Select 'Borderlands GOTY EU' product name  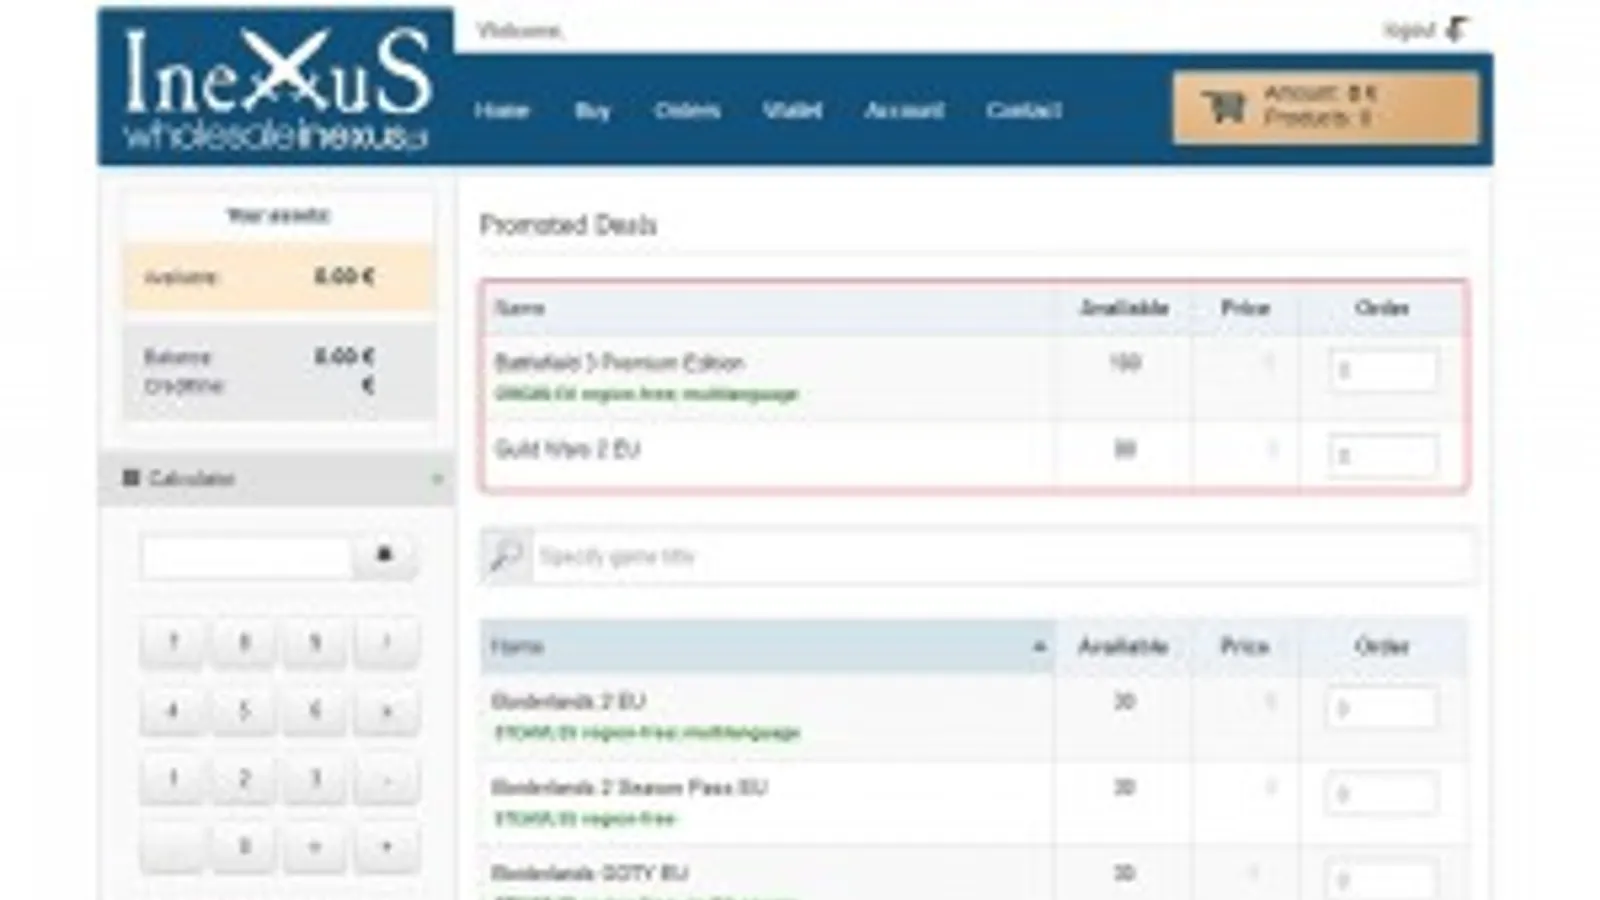tap(590, 873)
